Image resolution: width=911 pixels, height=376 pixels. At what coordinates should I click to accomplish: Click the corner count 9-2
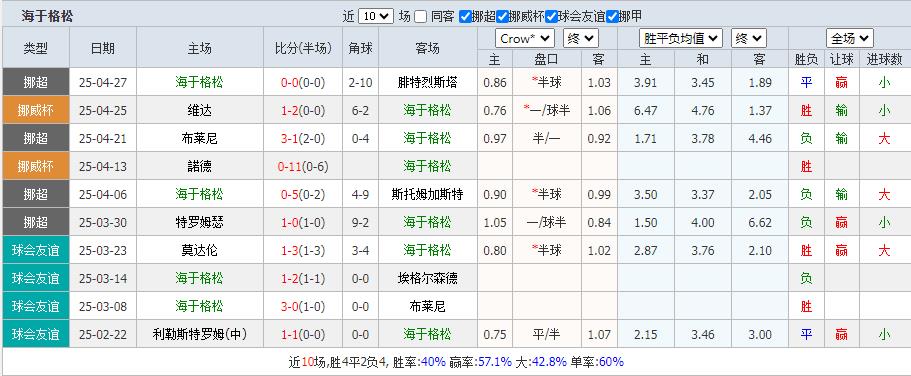click(360, 222)
